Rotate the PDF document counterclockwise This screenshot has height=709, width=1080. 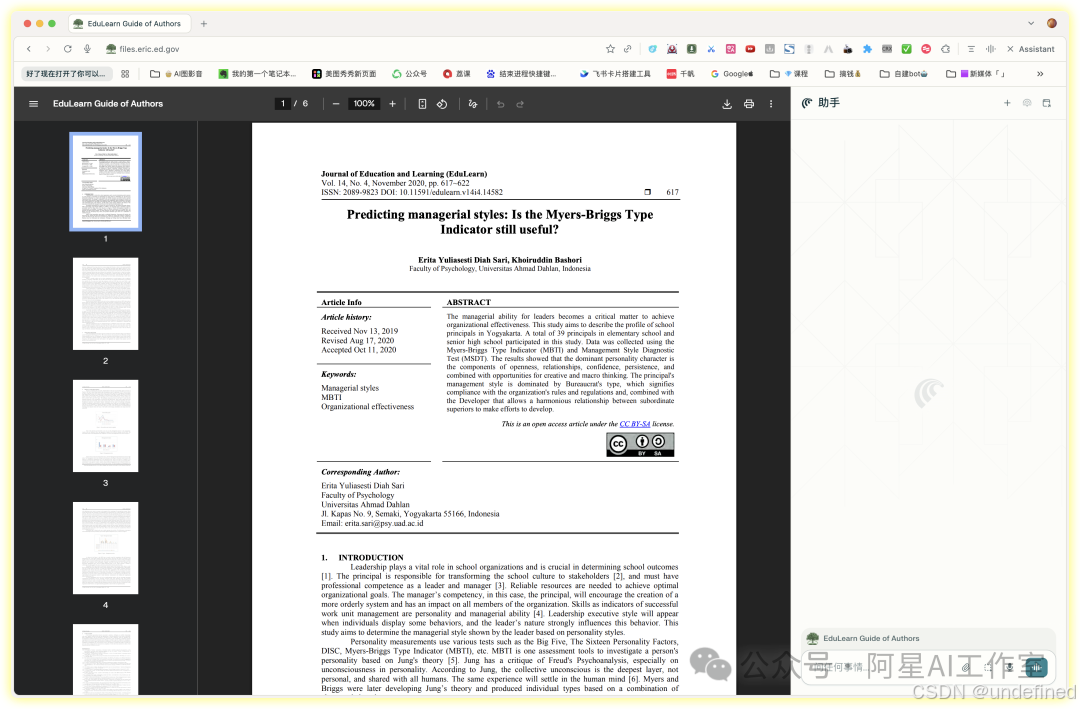click(x=442, y=104)
